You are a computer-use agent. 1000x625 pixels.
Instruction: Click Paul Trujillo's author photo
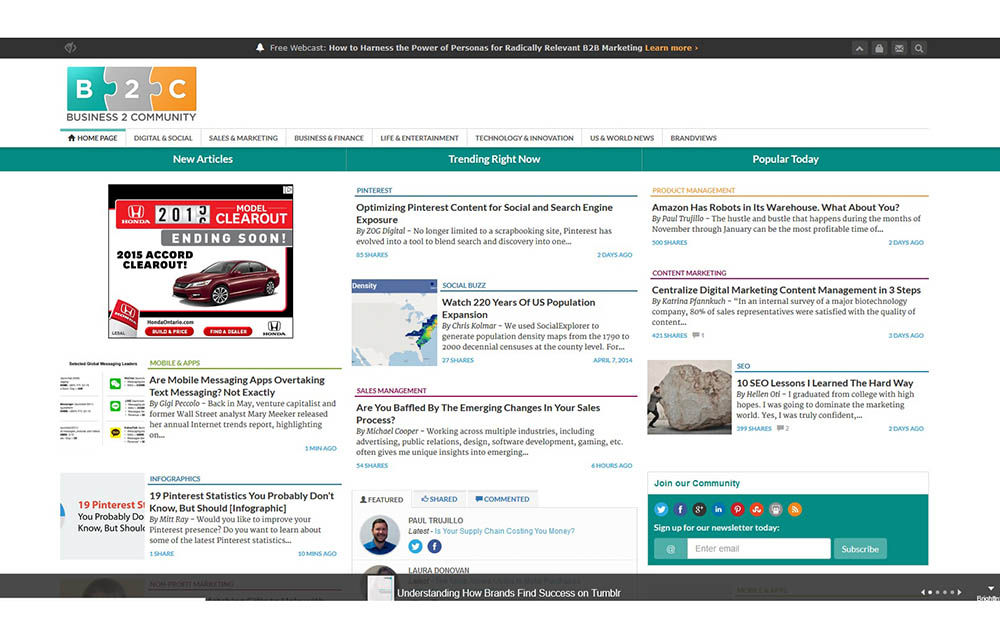click(x=379, y=535)
